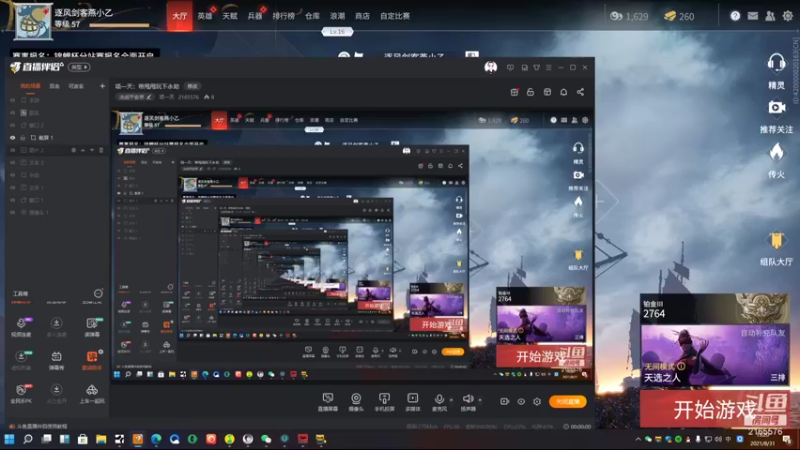
Task: Expand the mode pill next to the 直播伴侣 logo
Action: pos(80,67)
